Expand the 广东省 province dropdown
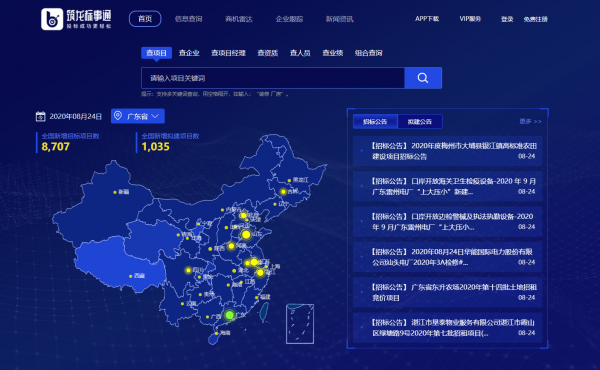Viewport: 600px width, 370px height. 138,116
